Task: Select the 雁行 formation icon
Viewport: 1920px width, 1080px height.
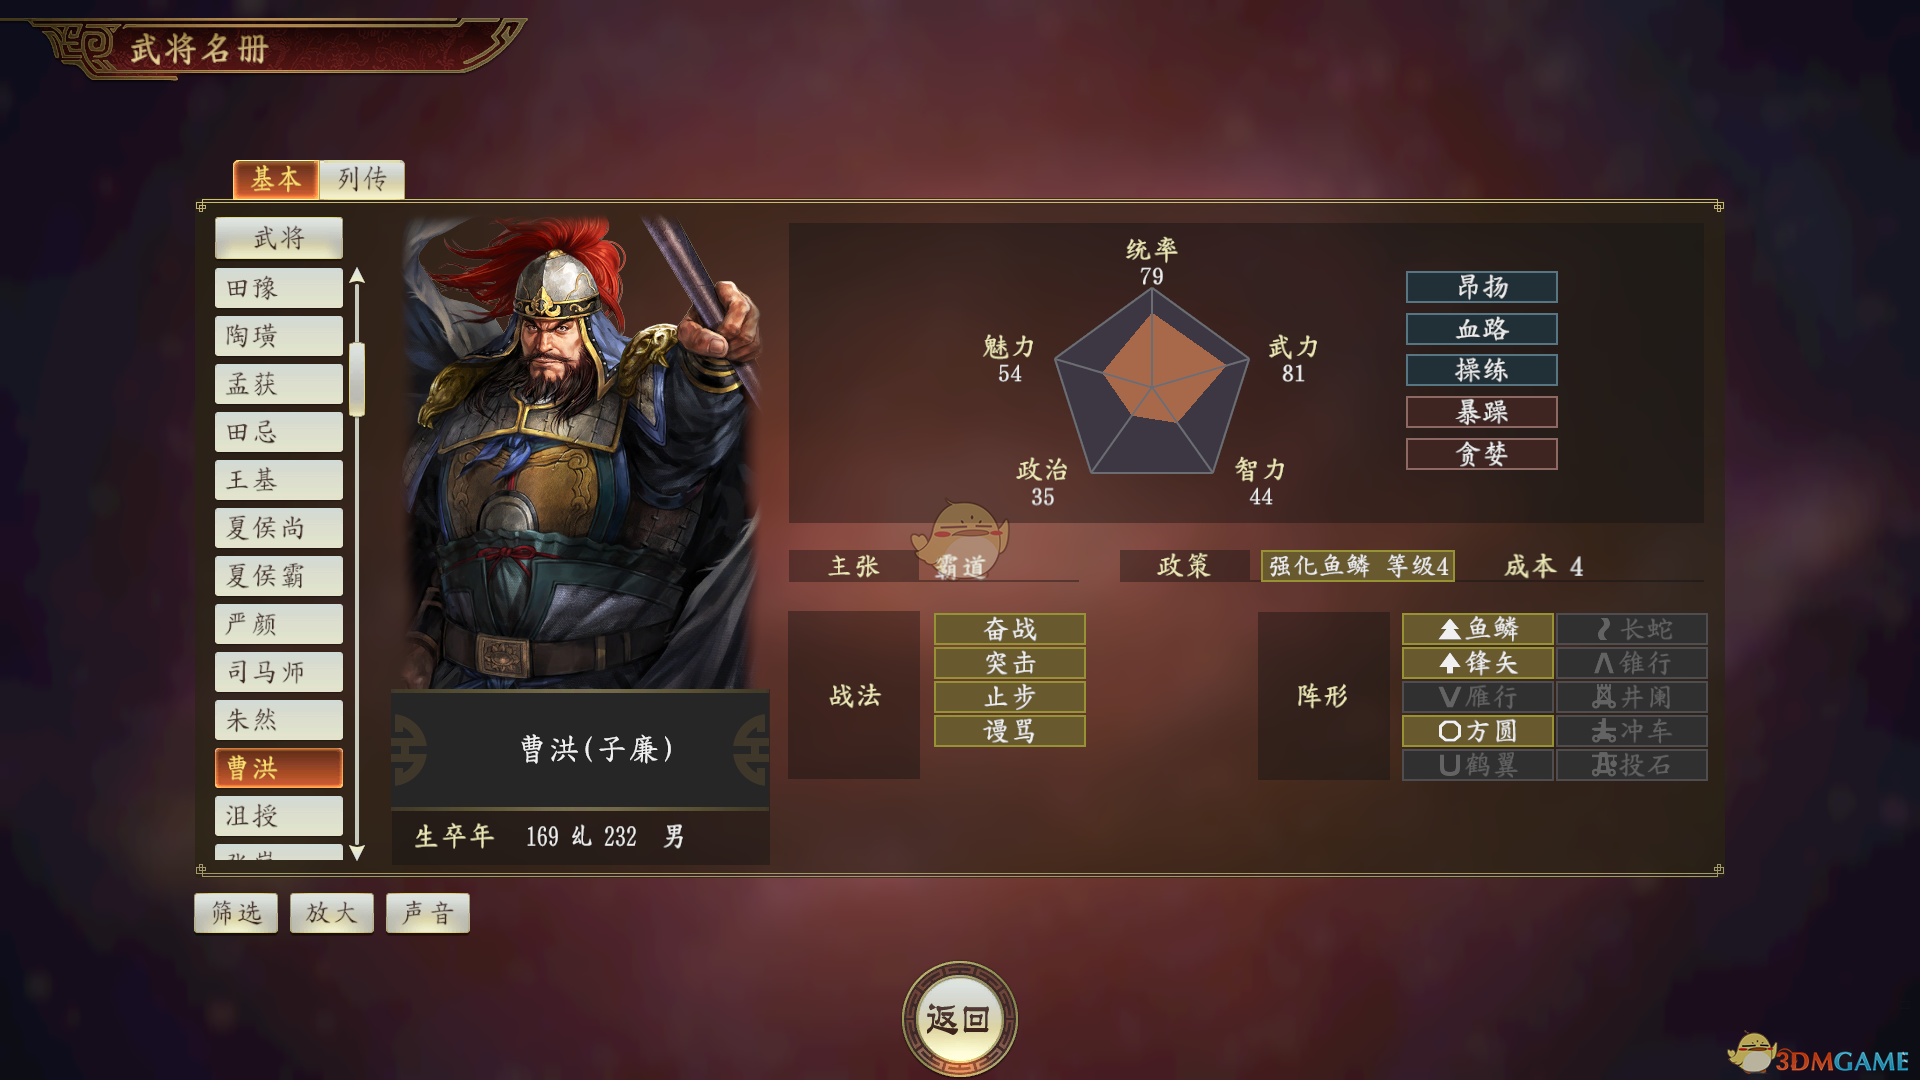Action: [x=1450, y=697]
